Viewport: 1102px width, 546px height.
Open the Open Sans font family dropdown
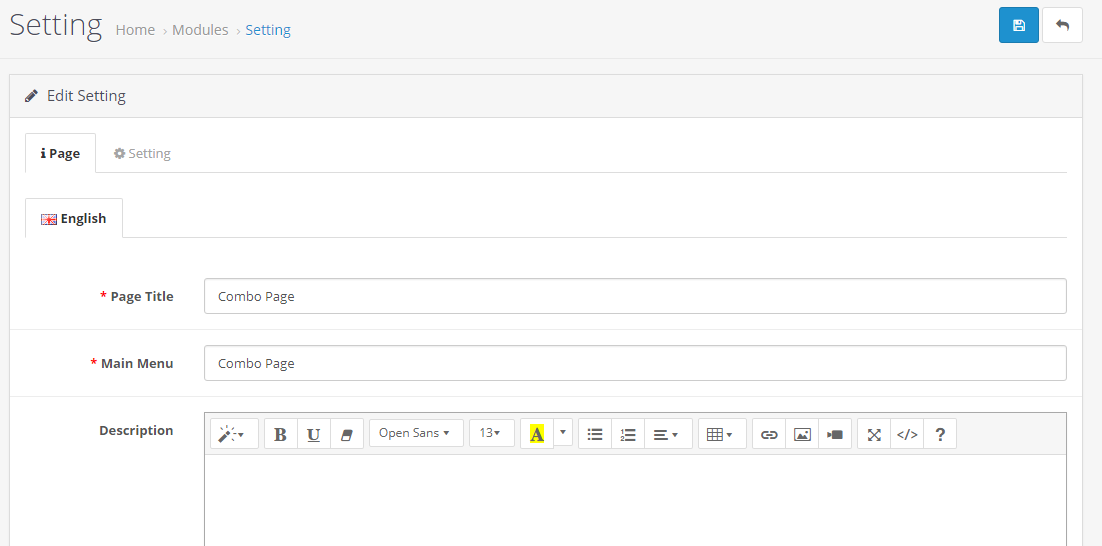tap(416, 433)
